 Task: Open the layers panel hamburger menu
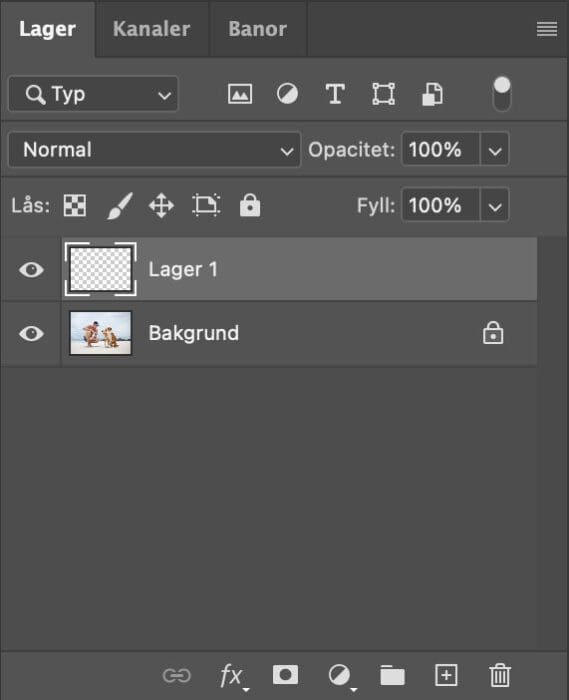(x=547, y=29)
